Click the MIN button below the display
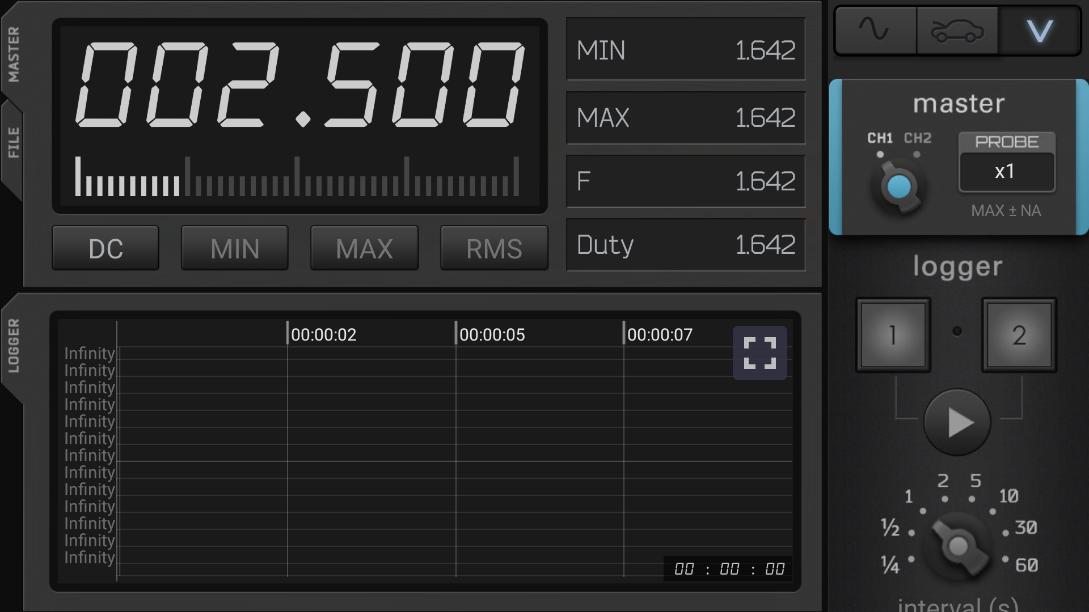The height and width of the screenshot is (612, 1089). (235, 248)
